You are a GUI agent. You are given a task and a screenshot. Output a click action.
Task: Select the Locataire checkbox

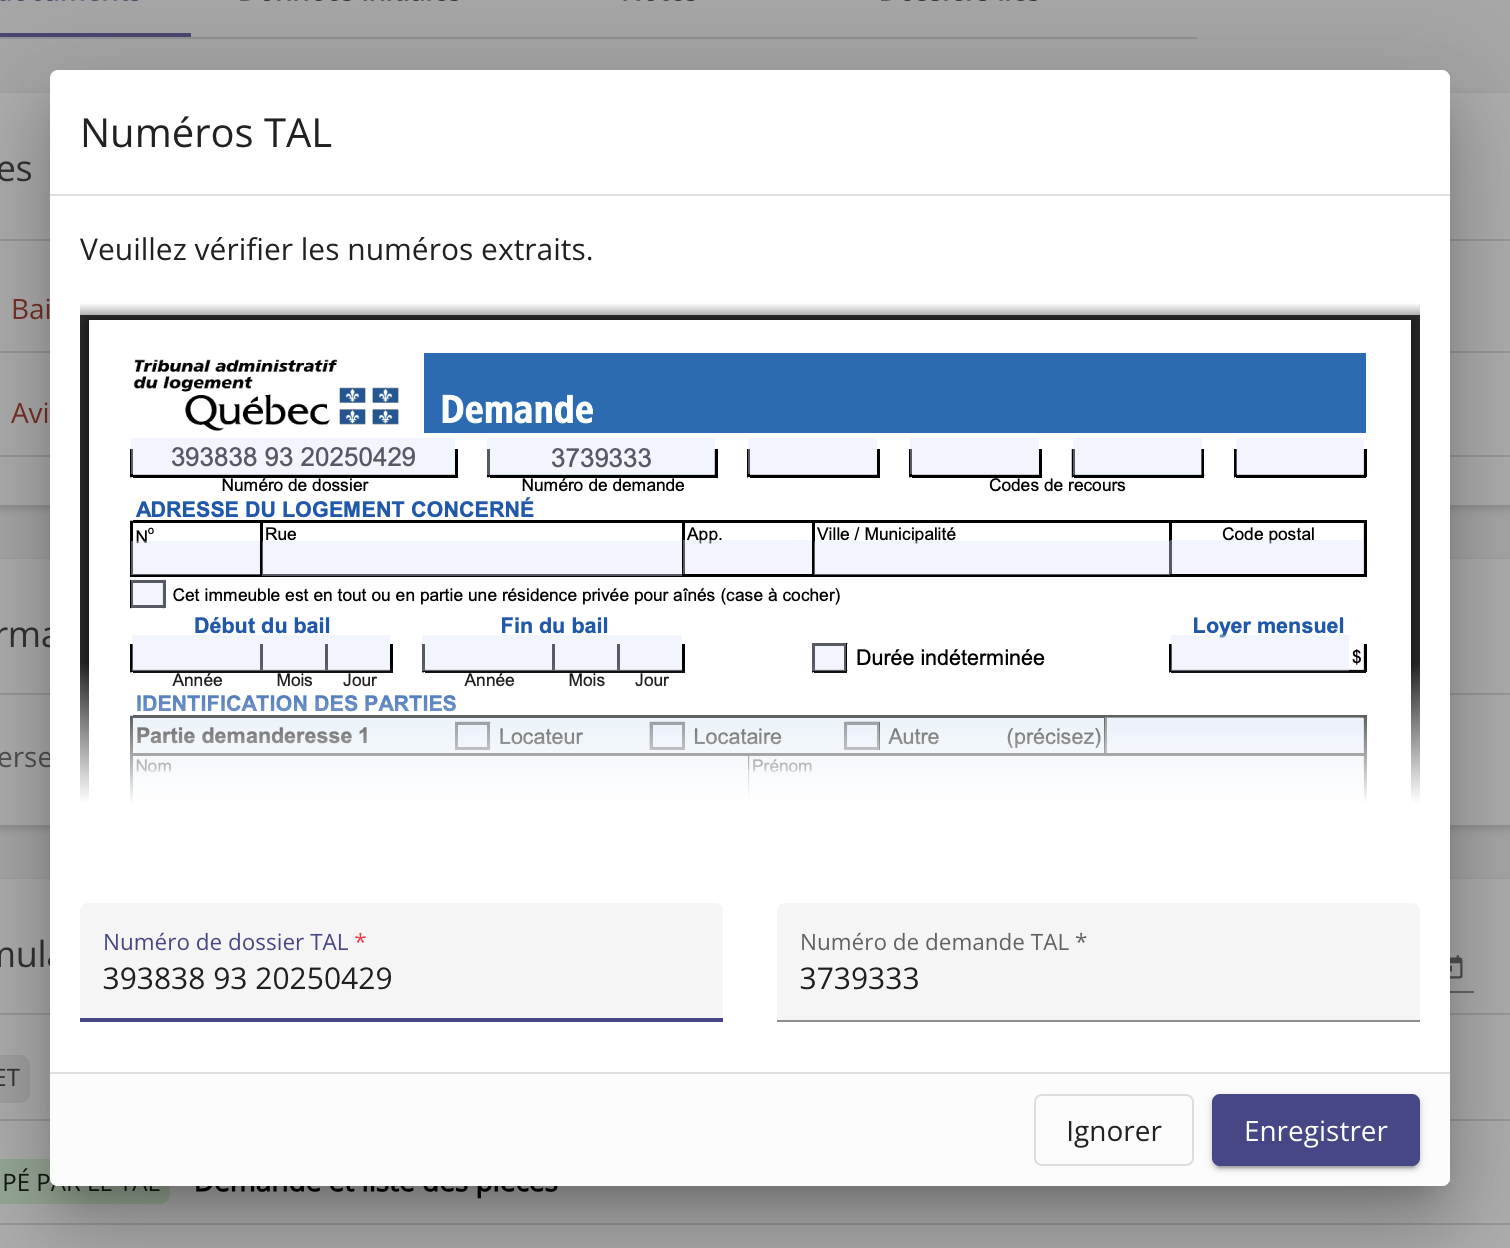click(x=667, y=736)
